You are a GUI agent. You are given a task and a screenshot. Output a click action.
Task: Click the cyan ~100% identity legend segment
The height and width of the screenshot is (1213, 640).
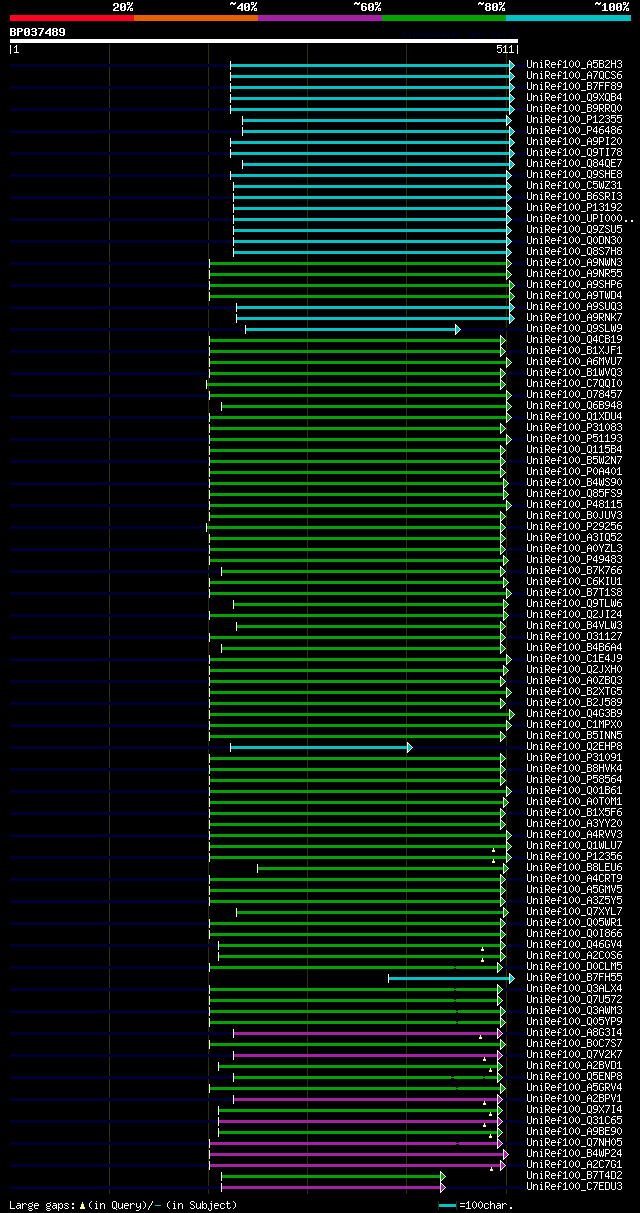pos(568,18)
